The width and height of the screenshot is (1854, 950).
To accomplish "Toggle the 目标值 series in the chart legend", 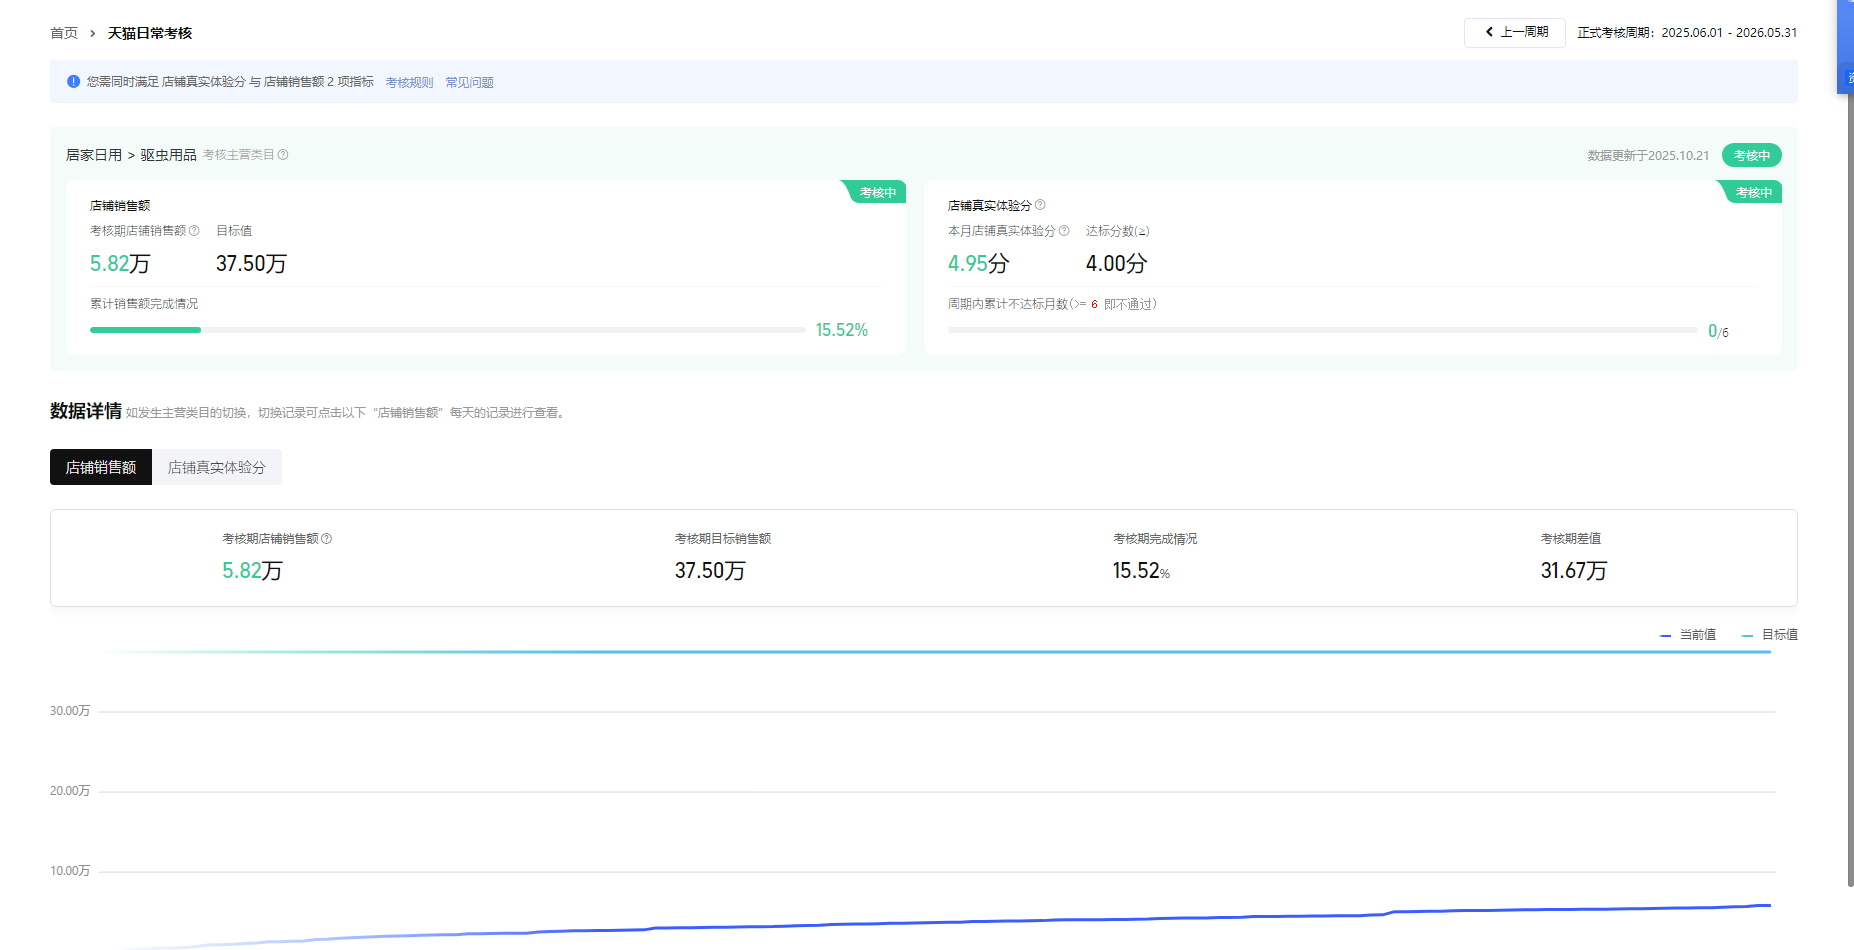I will (1770, 635).
